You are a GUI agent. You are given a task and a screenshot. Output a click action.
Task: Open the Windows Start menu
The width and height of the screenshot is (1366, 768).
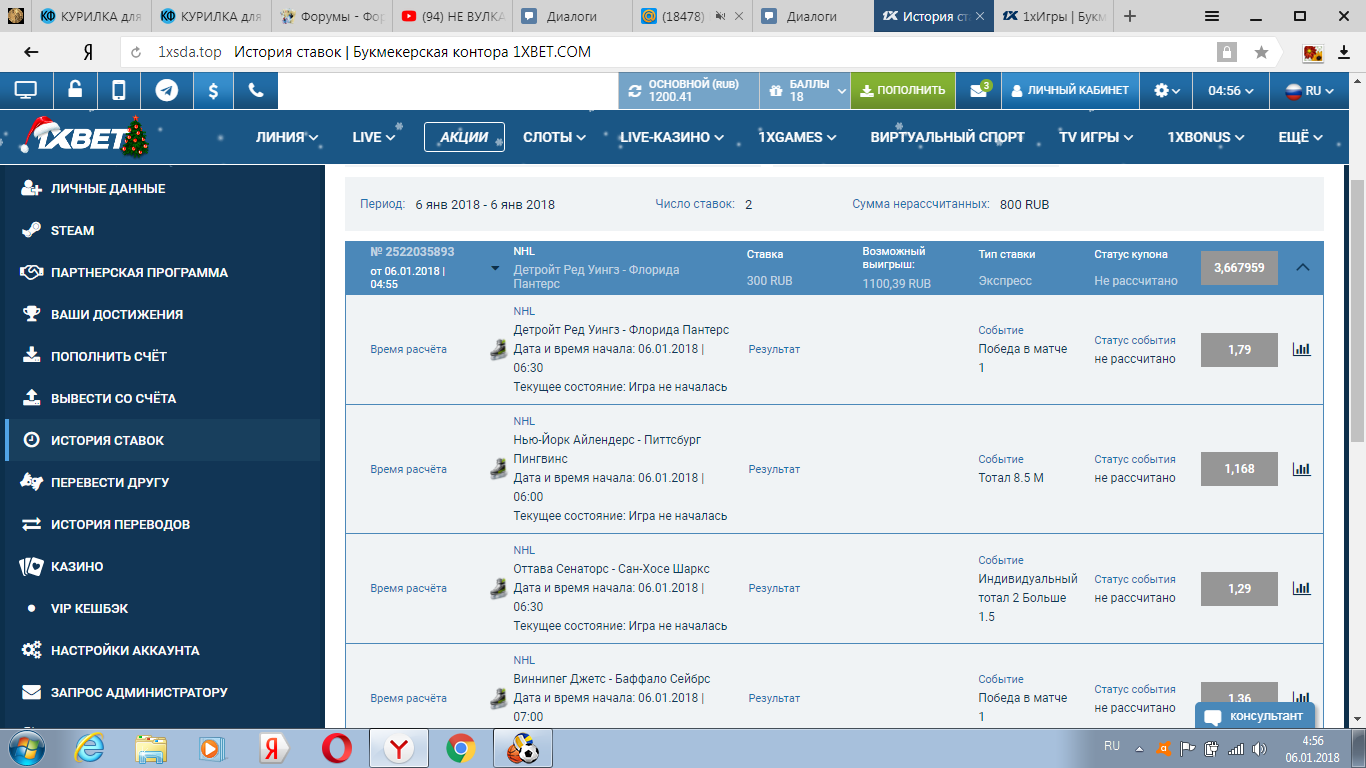[x=24, y=748]
